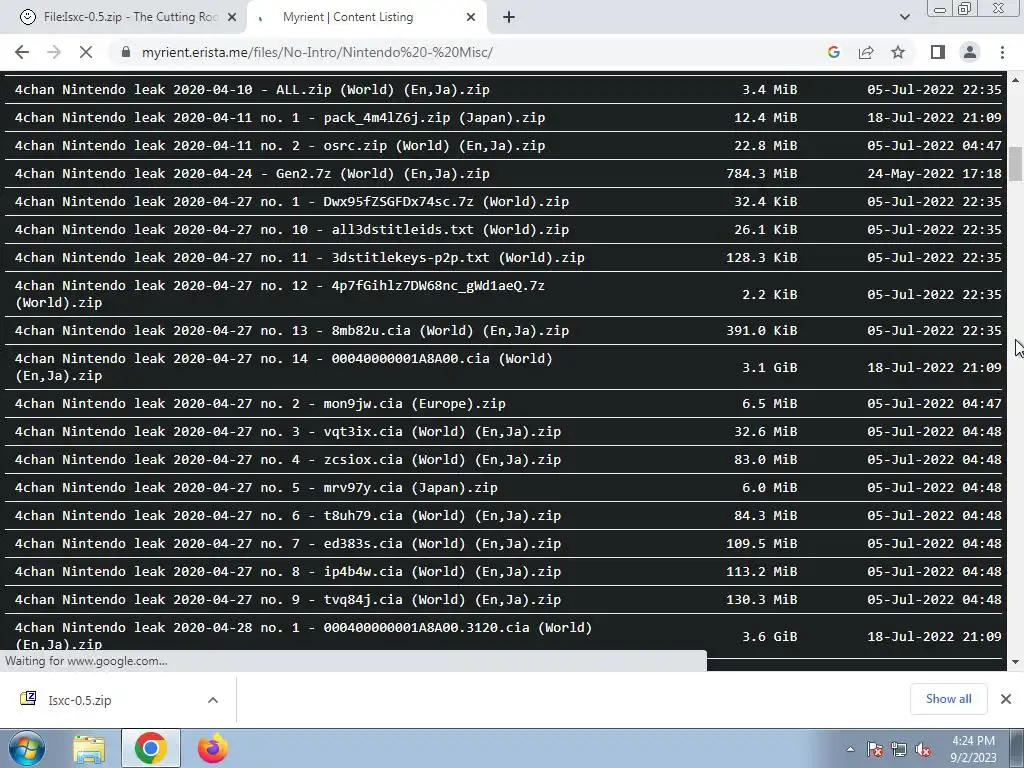This screenshot has width=1024, height=768.
Task: Download ip4b4w.cia zip file
Action: click(x=288, y=572)
